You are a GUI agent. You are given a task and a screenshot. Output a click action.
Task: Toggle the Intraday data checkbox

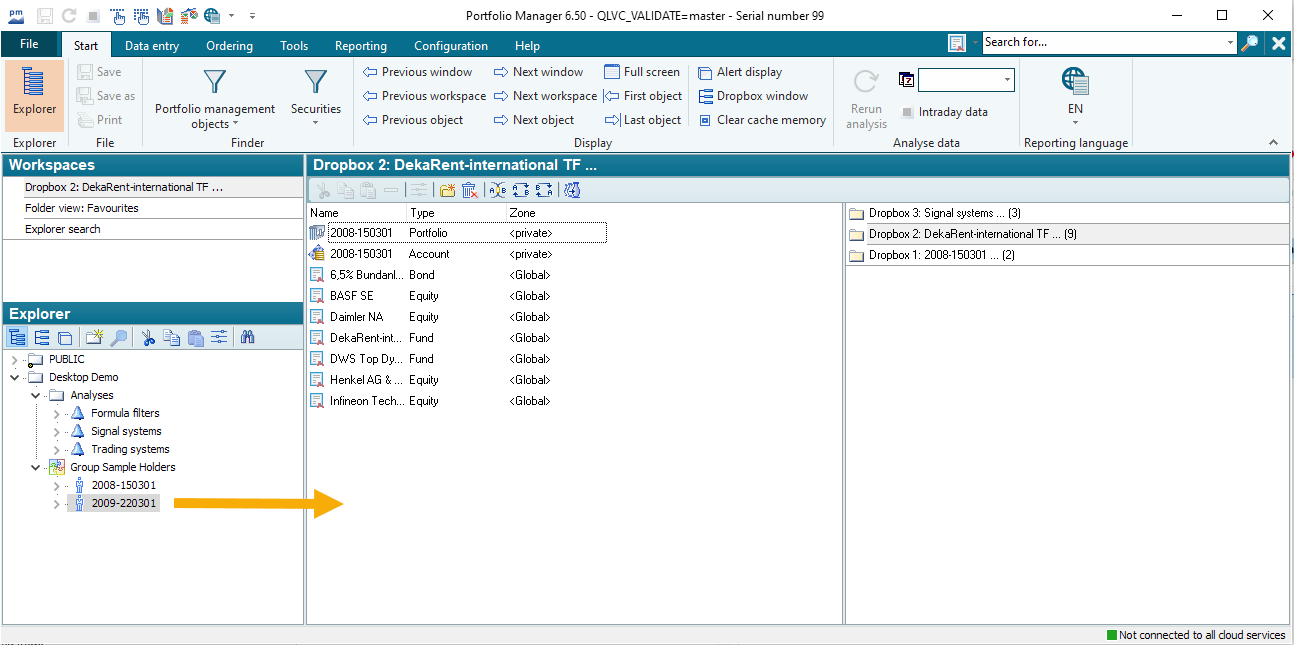[x=907, y=112]
